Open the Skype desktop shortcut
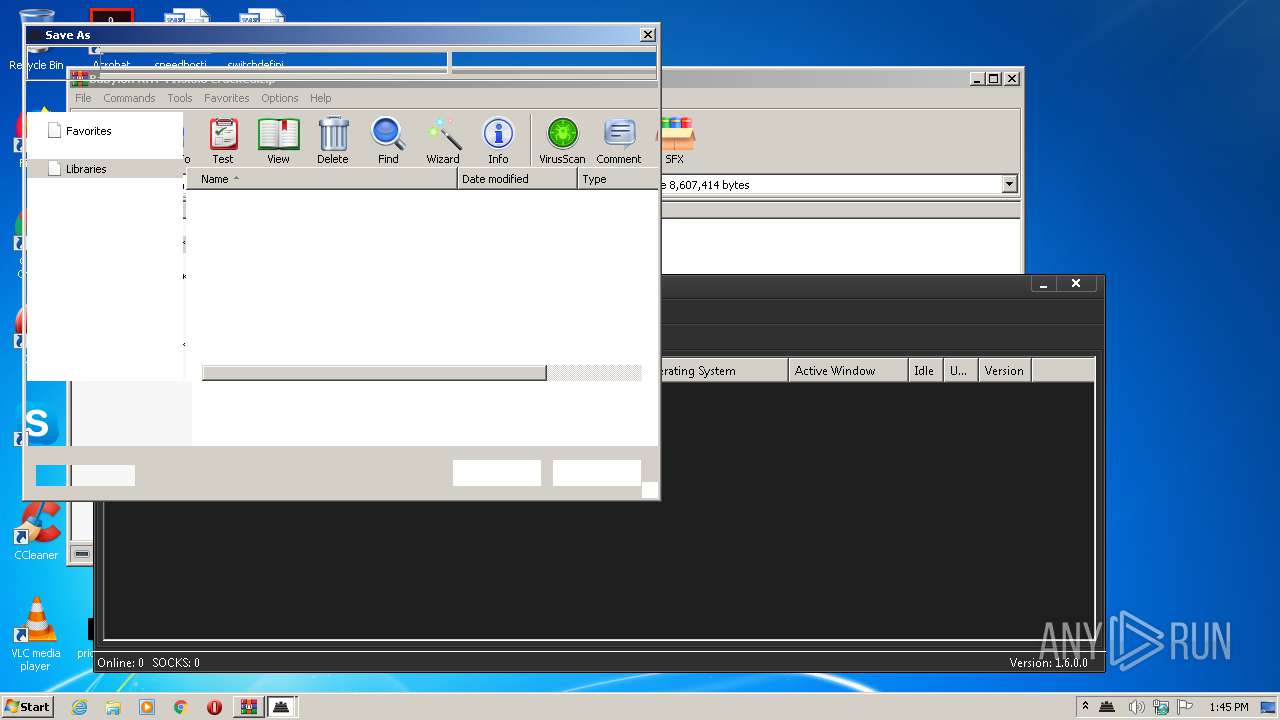The width and height of the screenshot is (1280, 720). pyautogui.click(x=38, y=426)
